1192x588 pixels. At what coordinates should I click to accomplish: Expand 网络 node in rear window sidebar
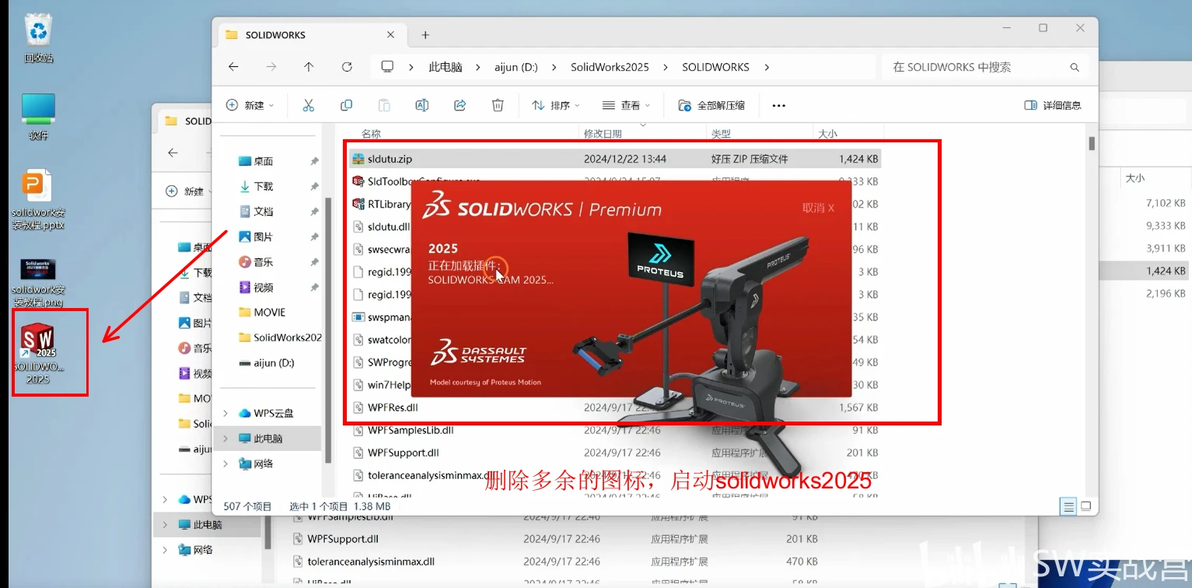click(165, 549)
